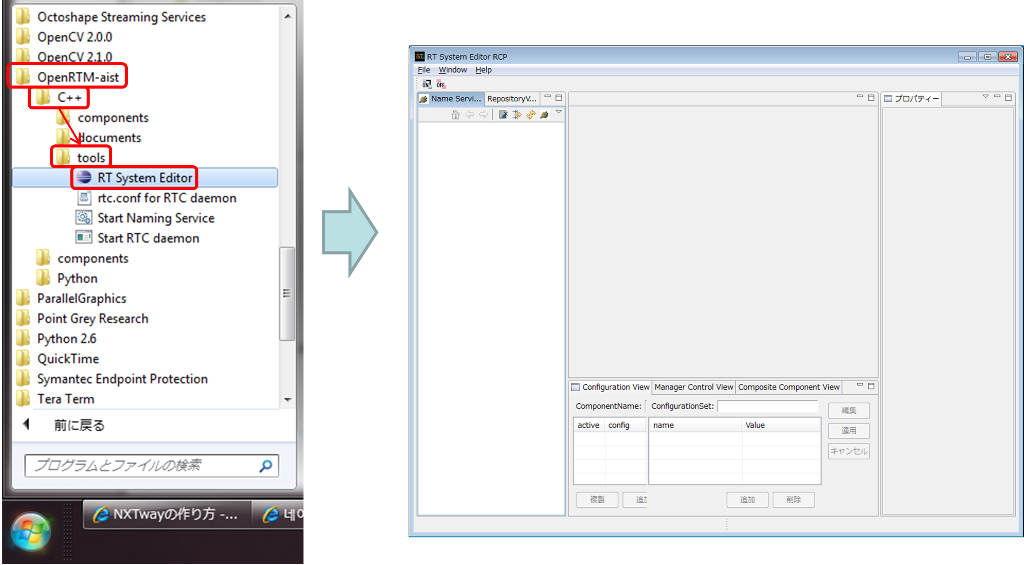Click the back arrow in Name Service view
The image size is (1024, 565).
tap(469, 114)
